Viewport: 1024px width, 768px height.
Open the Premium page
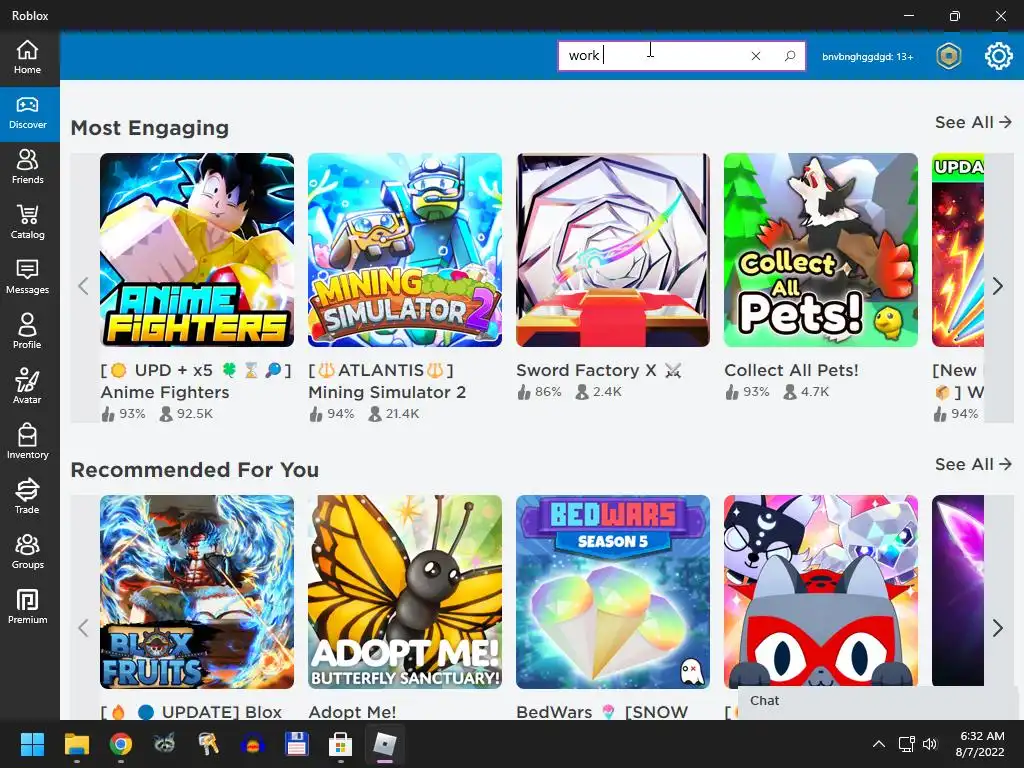click(x=27, y=607)
